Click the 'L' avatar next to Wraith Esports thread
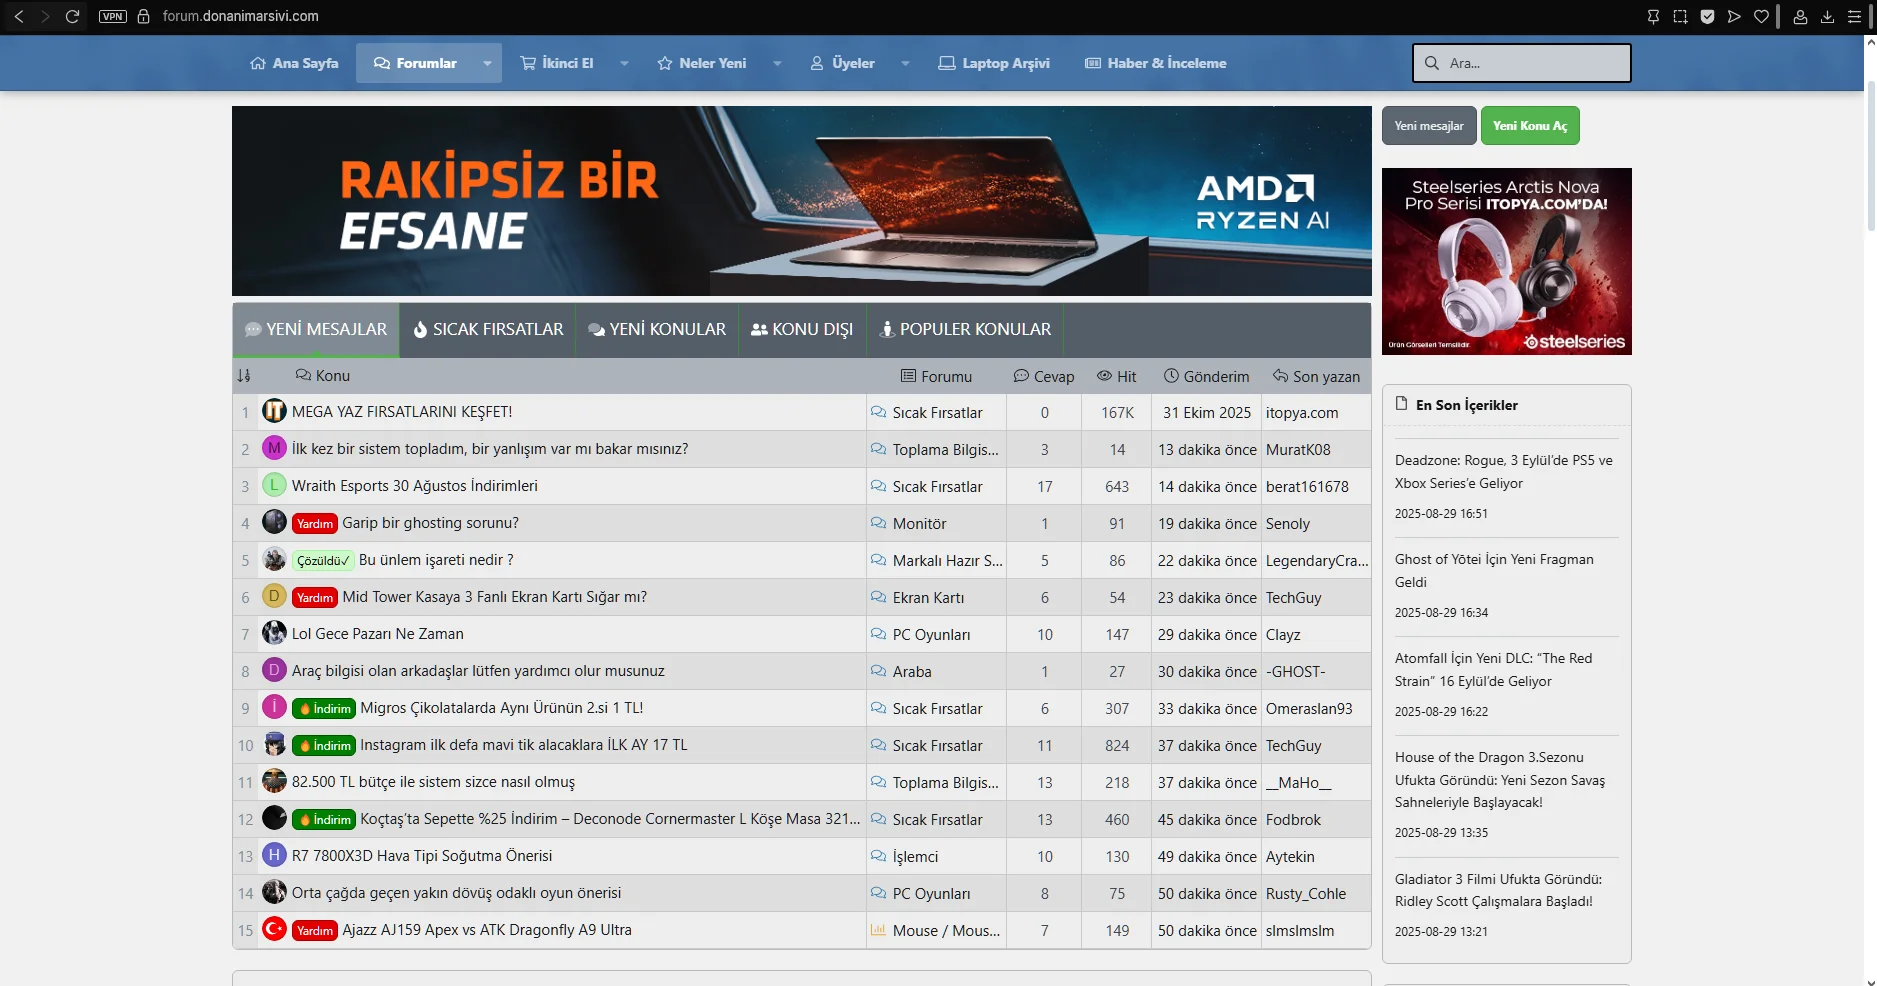 pyautogui.click(x=274, y=485)
